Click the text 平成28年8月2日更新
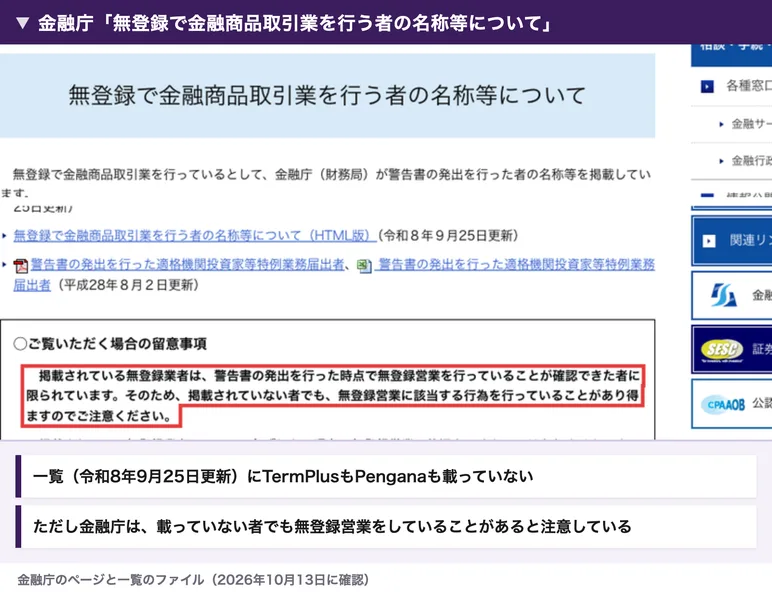The image size is (772, 600). pos(128,285)
